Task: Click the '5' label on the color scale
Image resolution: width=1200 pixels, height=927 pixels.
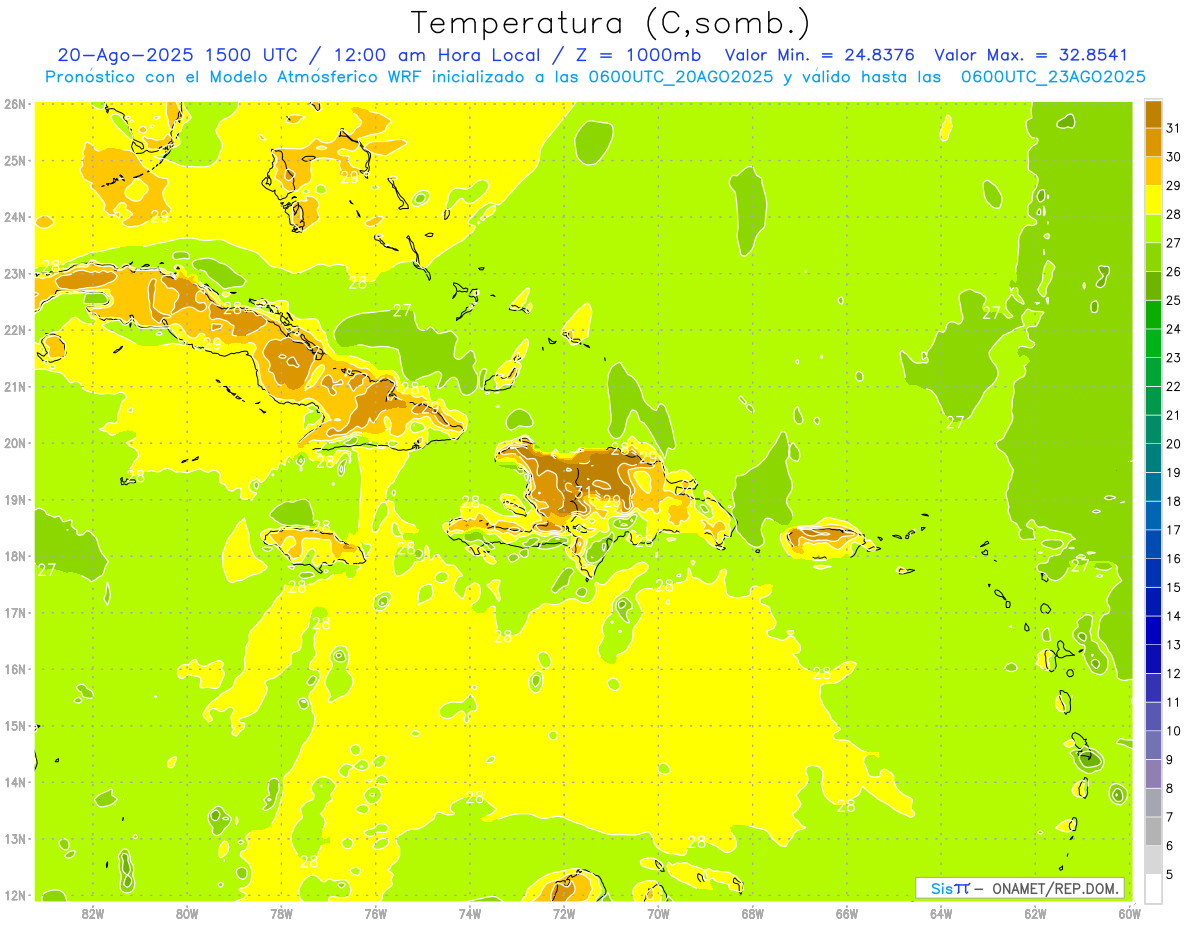Action: click(1170, 875)
